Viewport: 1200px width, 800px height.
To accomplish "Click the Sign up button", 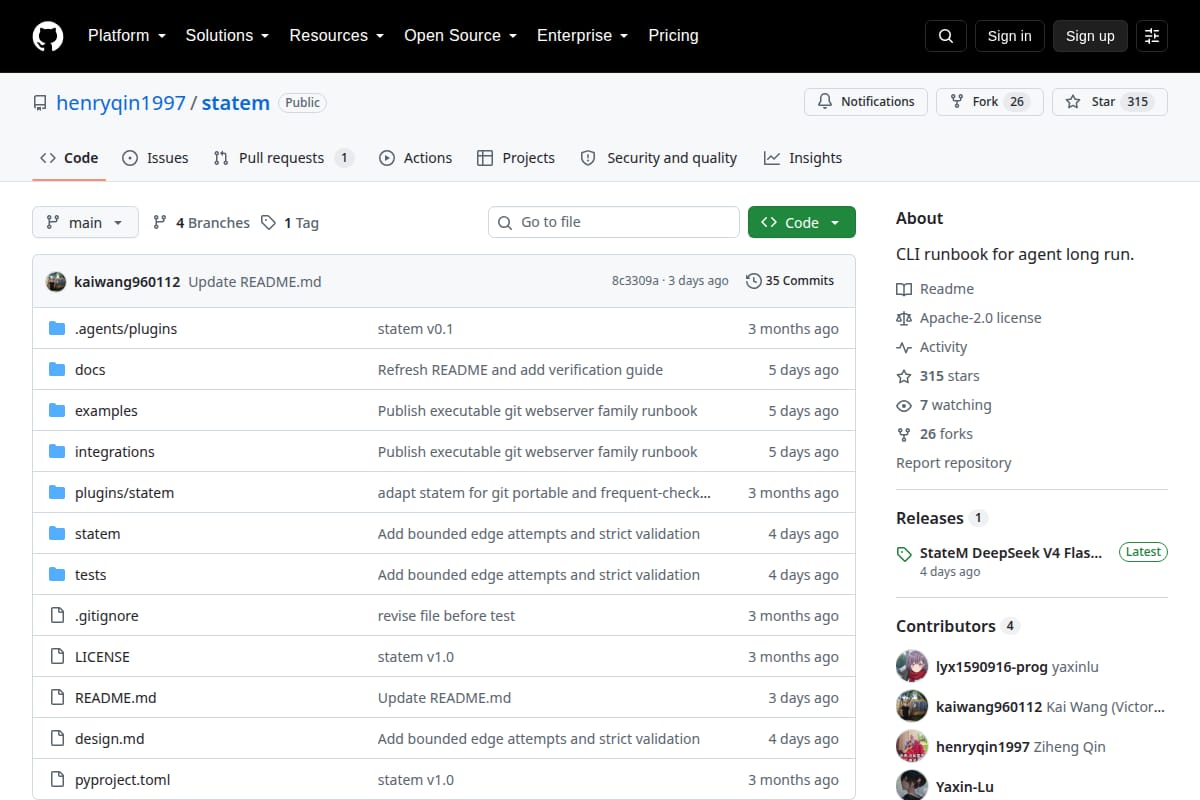I will point(1090,36).
